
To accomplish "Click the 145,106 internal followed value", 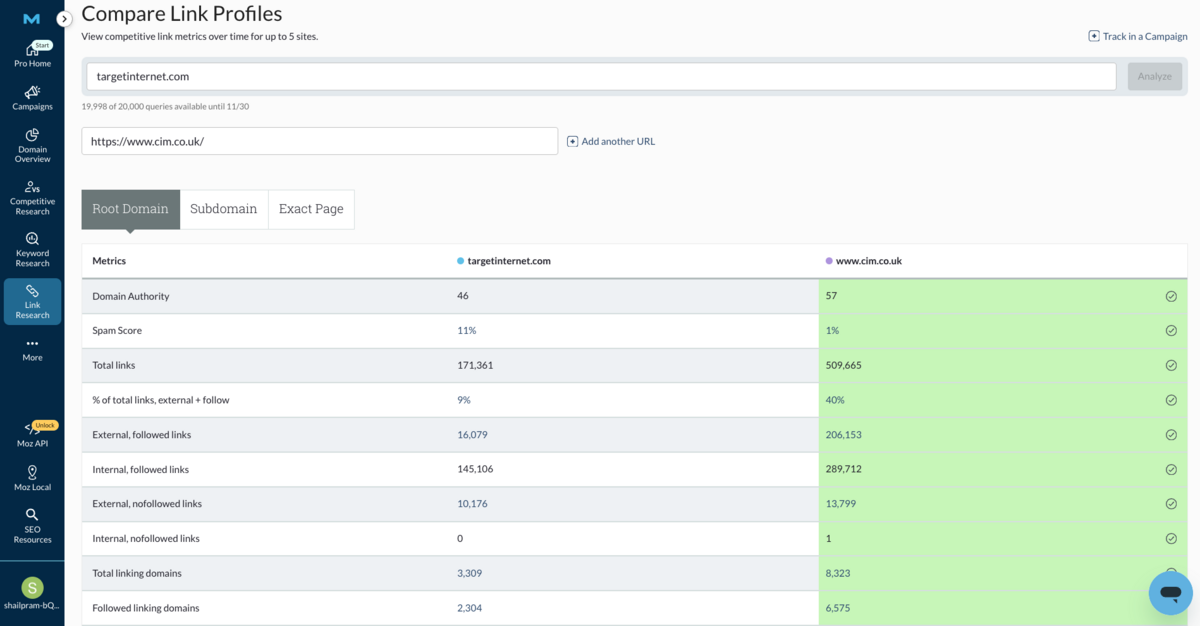I will (x=475, y=469).
